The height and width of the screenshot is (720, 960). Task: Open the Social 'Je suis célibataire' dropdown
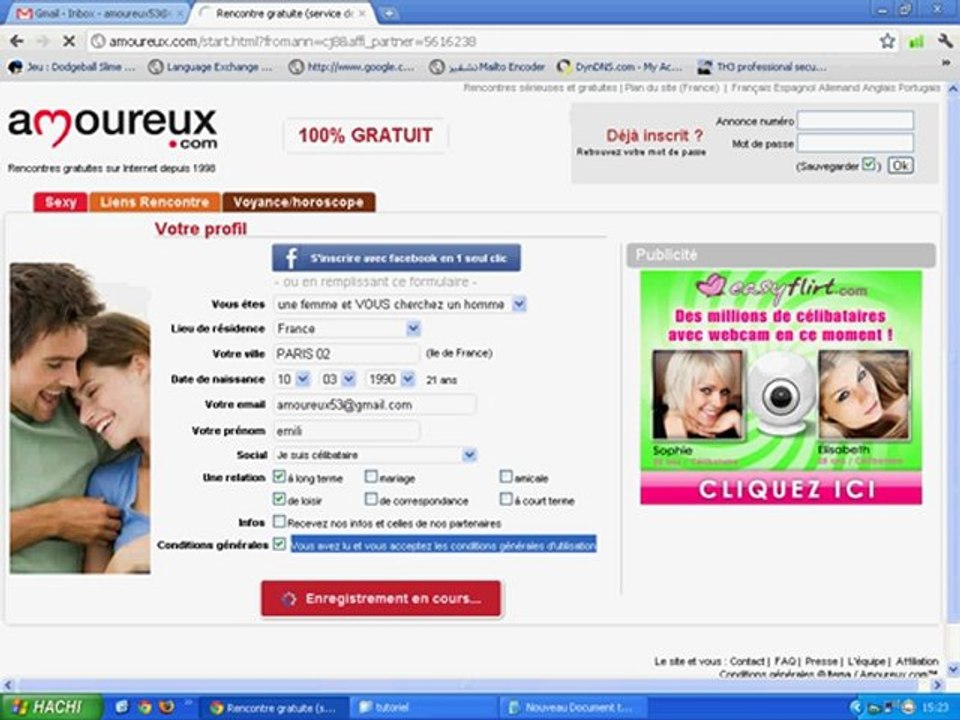375,455
